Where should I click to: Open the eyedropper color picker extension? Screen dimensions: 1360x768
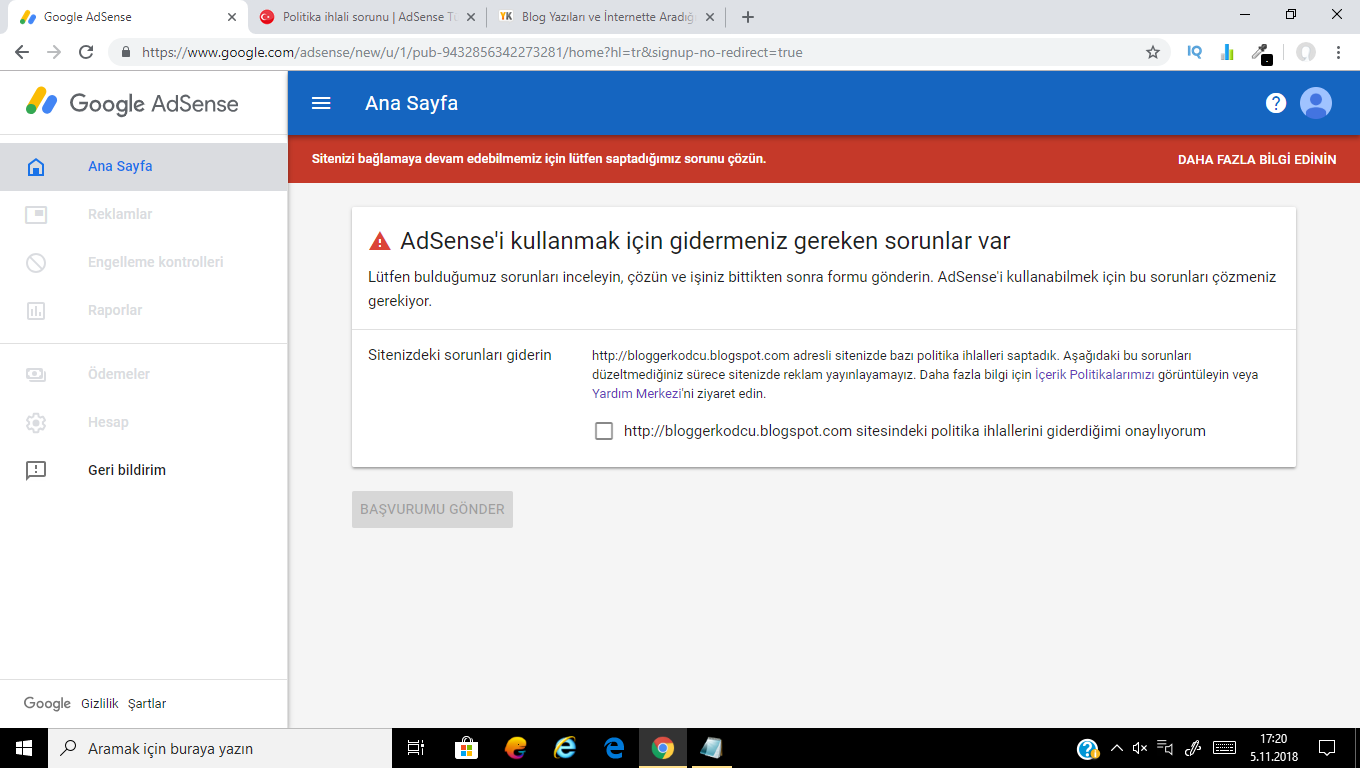[x=1262, y=53]
